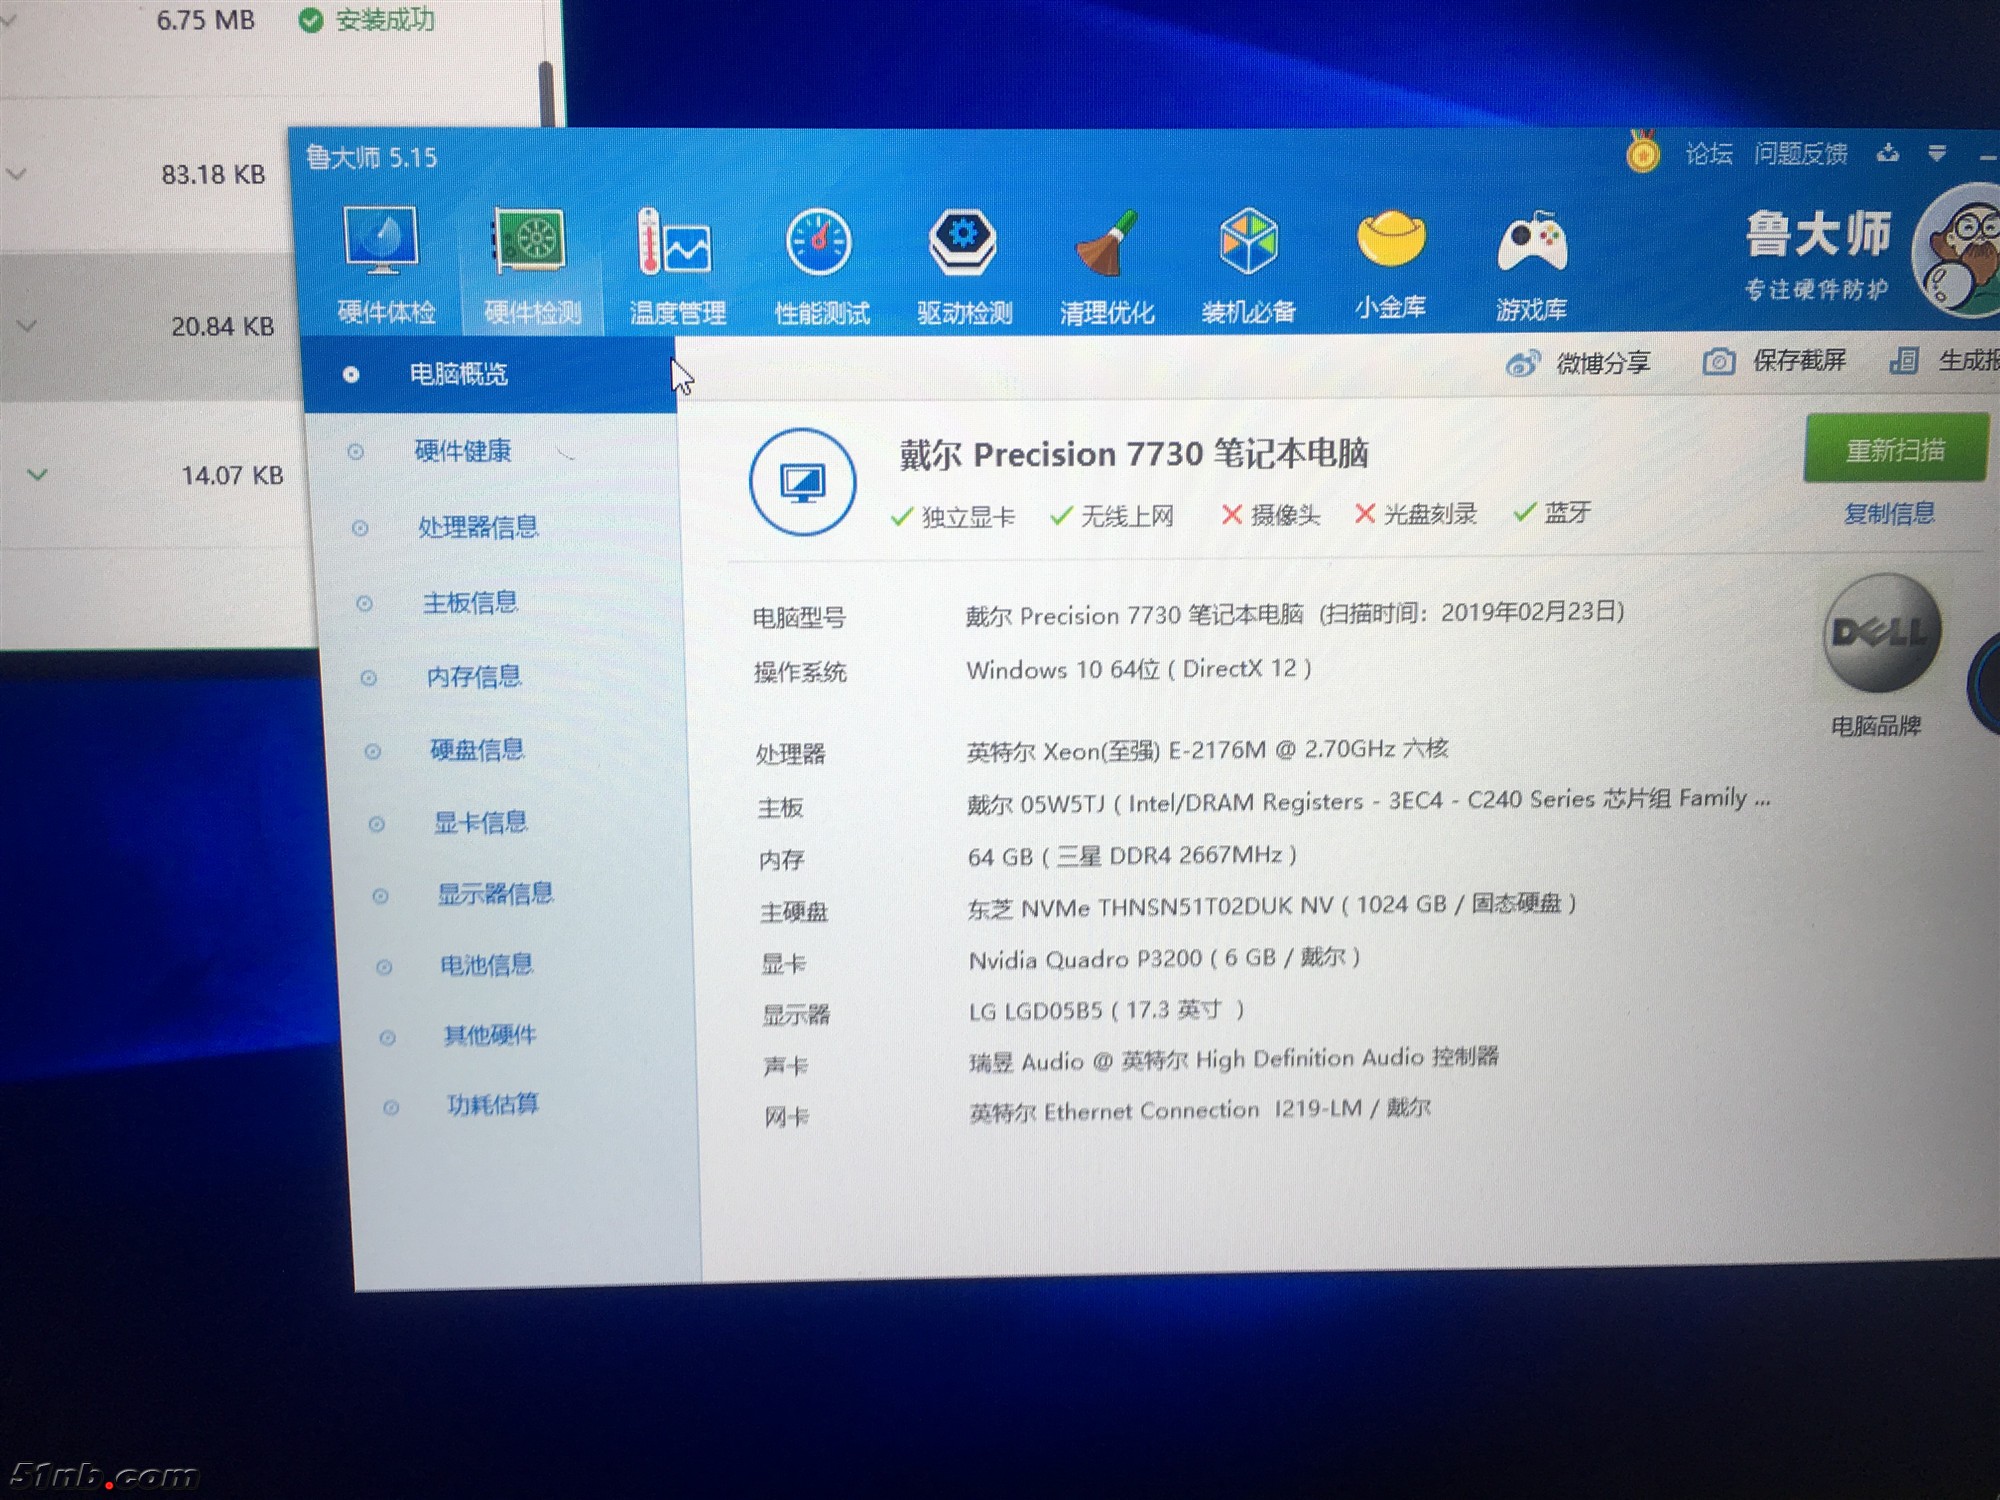Expand the chevron beside 83.18 KB row
The image size is (2000, 1500).
pos(16,174)
